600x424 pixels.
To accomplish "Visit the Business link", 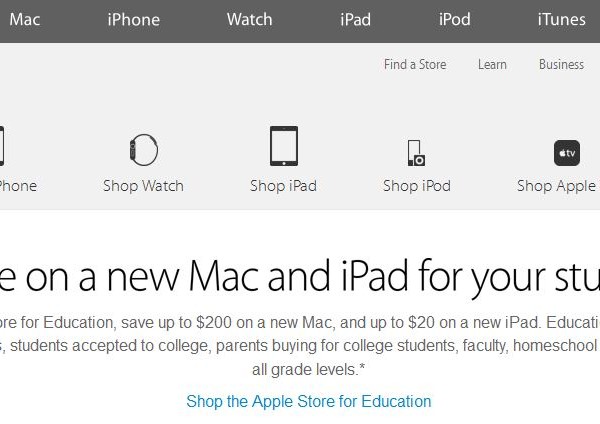I will pyautogui.click(x=561, y=64).
